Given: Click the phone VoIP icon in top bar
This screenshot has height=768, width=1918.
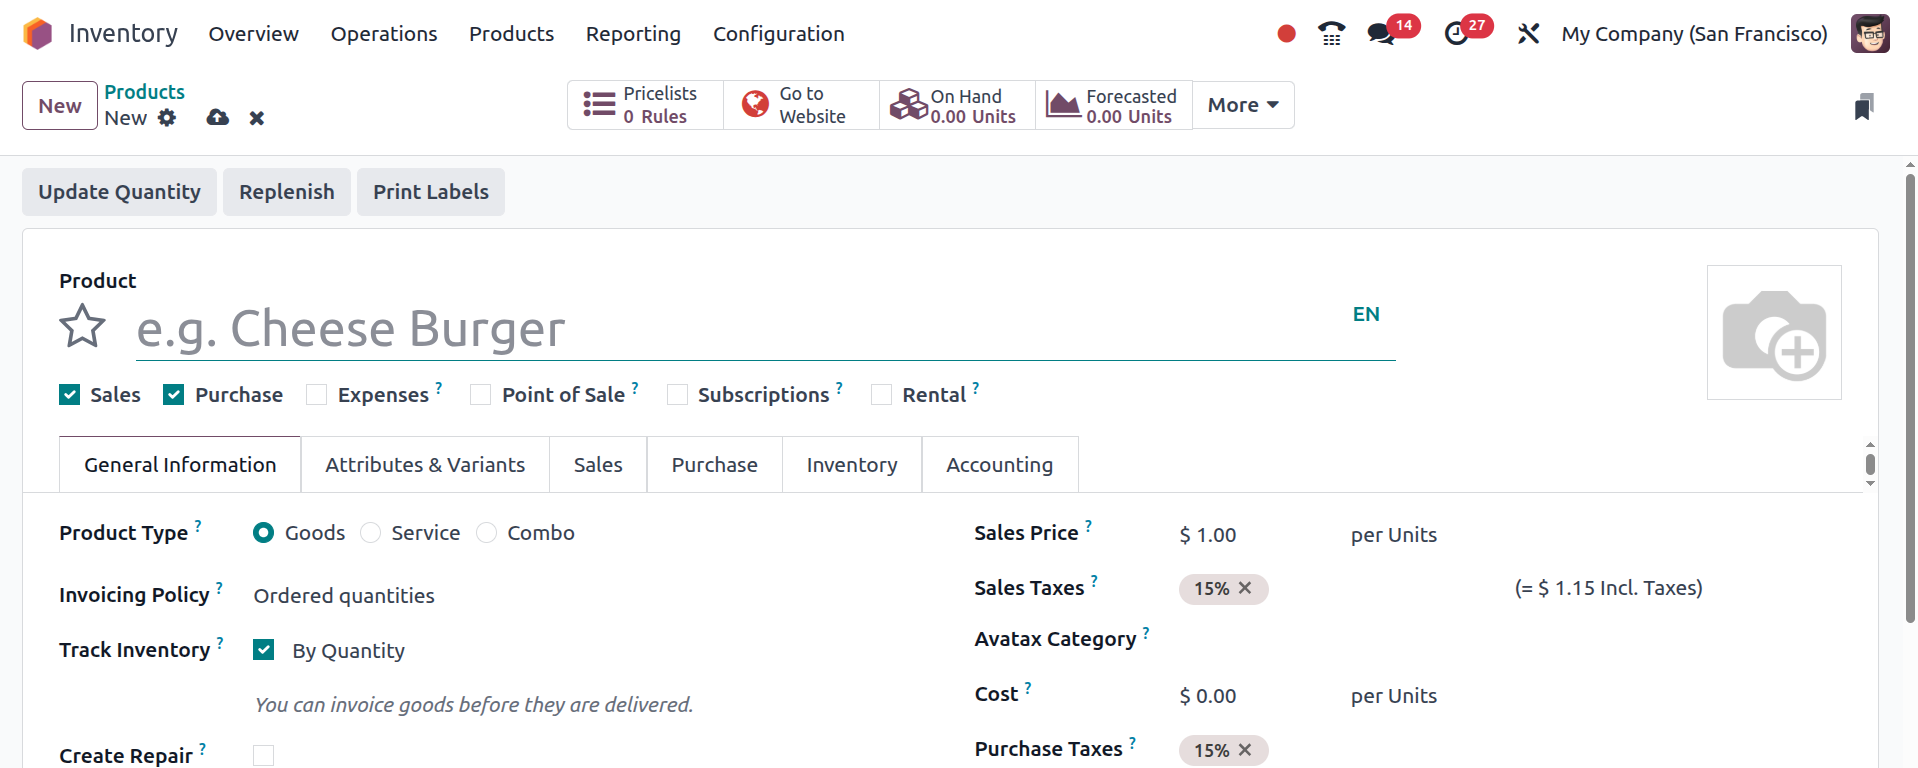Looking at the screenshot, I should point(1331,34).
